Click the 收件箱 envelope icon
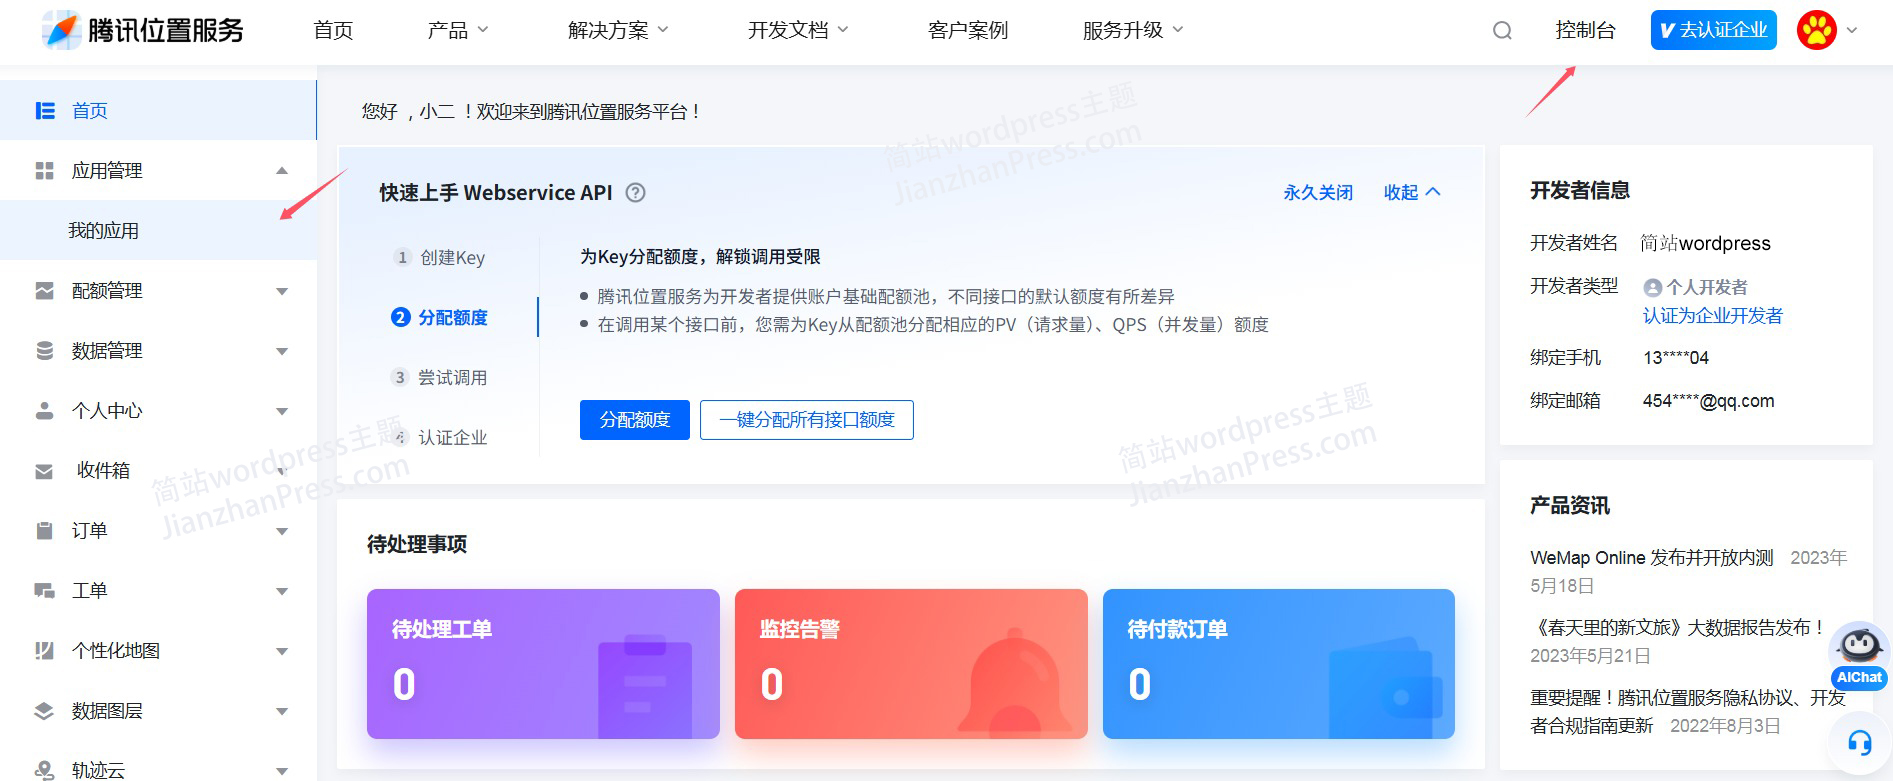The height and width of the screenshot is (781, 1893). tap(45, 471)
